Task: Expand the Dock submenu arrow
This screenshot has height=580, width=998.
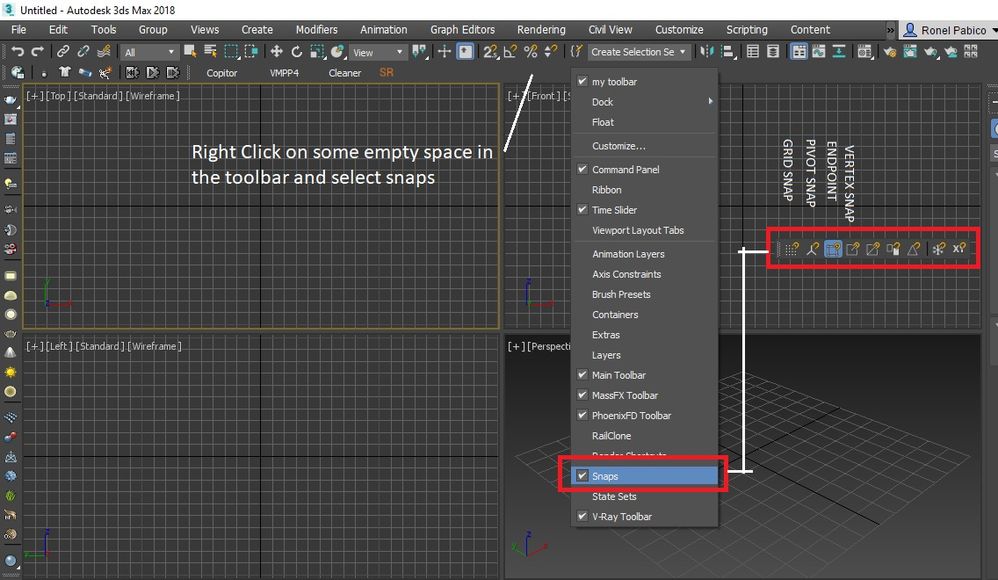Action: click(710, 101)
